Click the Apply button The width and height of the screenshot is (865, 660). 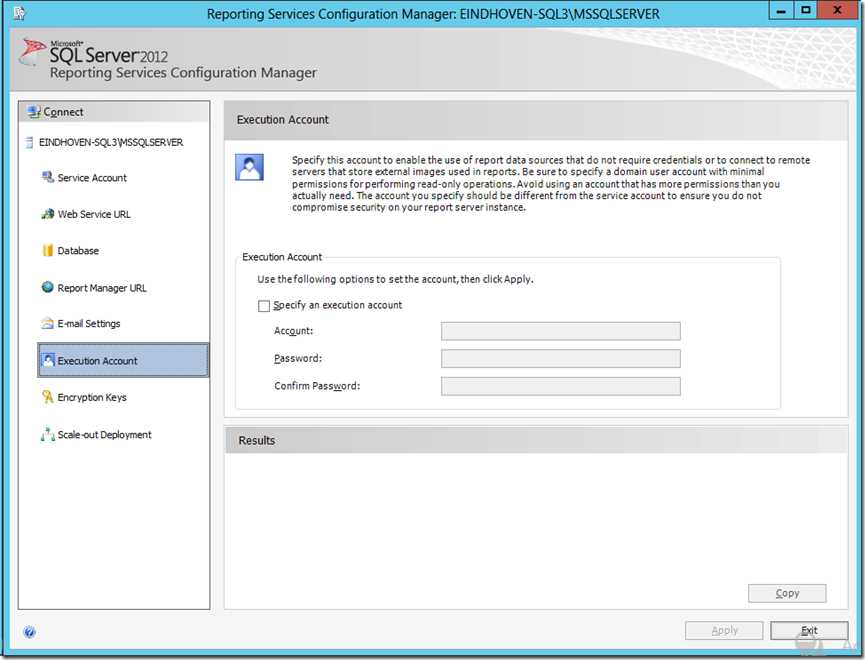pyautogui.click(x=724, y=630)
